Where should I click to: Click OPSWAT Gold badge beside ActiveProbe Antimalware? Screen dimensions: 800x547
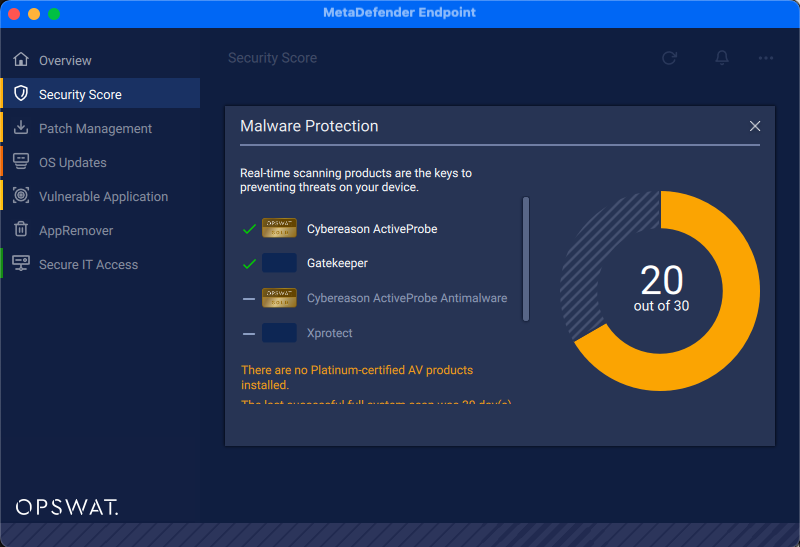[x=279, y=298]
